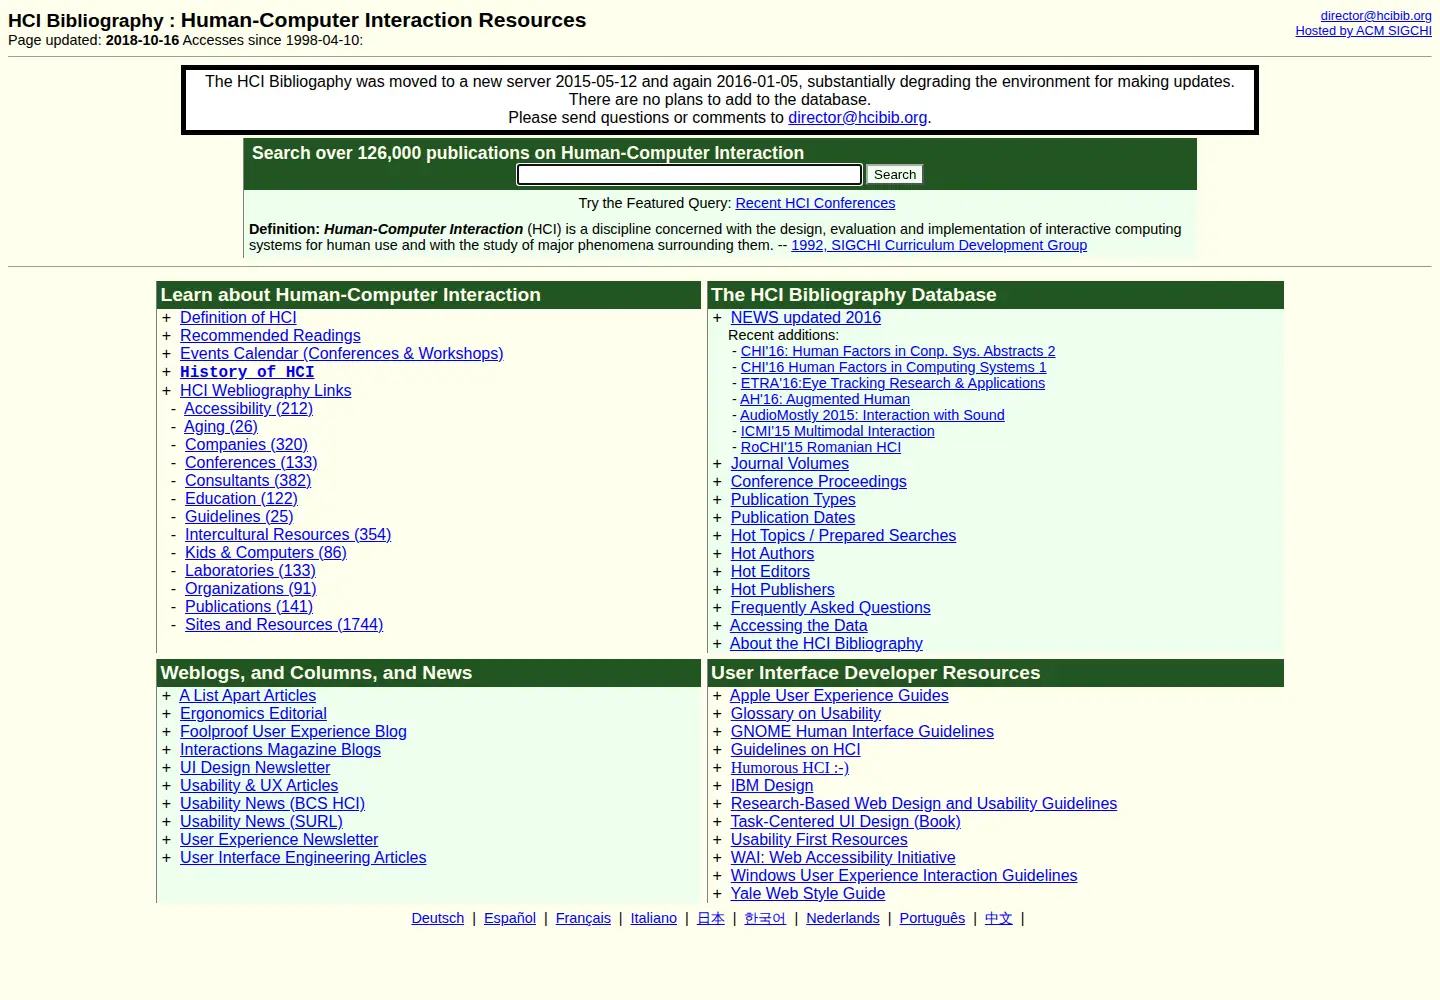Screen dimensions: 1440x1000
Task: Open Apple User Experience Guides
Action: (x=839, y=696)
